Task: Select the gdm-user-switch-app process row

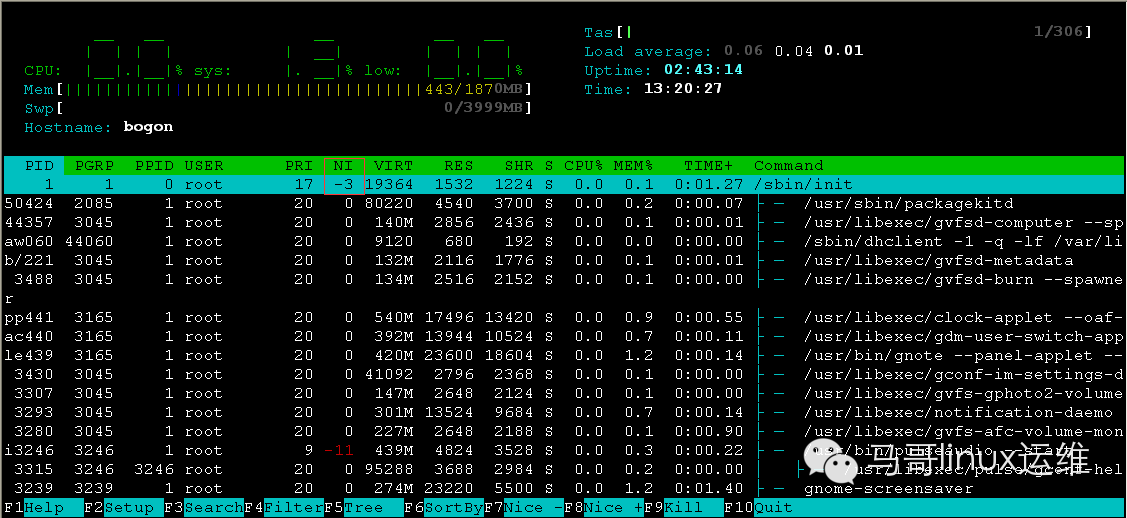Action: (564, 336)
